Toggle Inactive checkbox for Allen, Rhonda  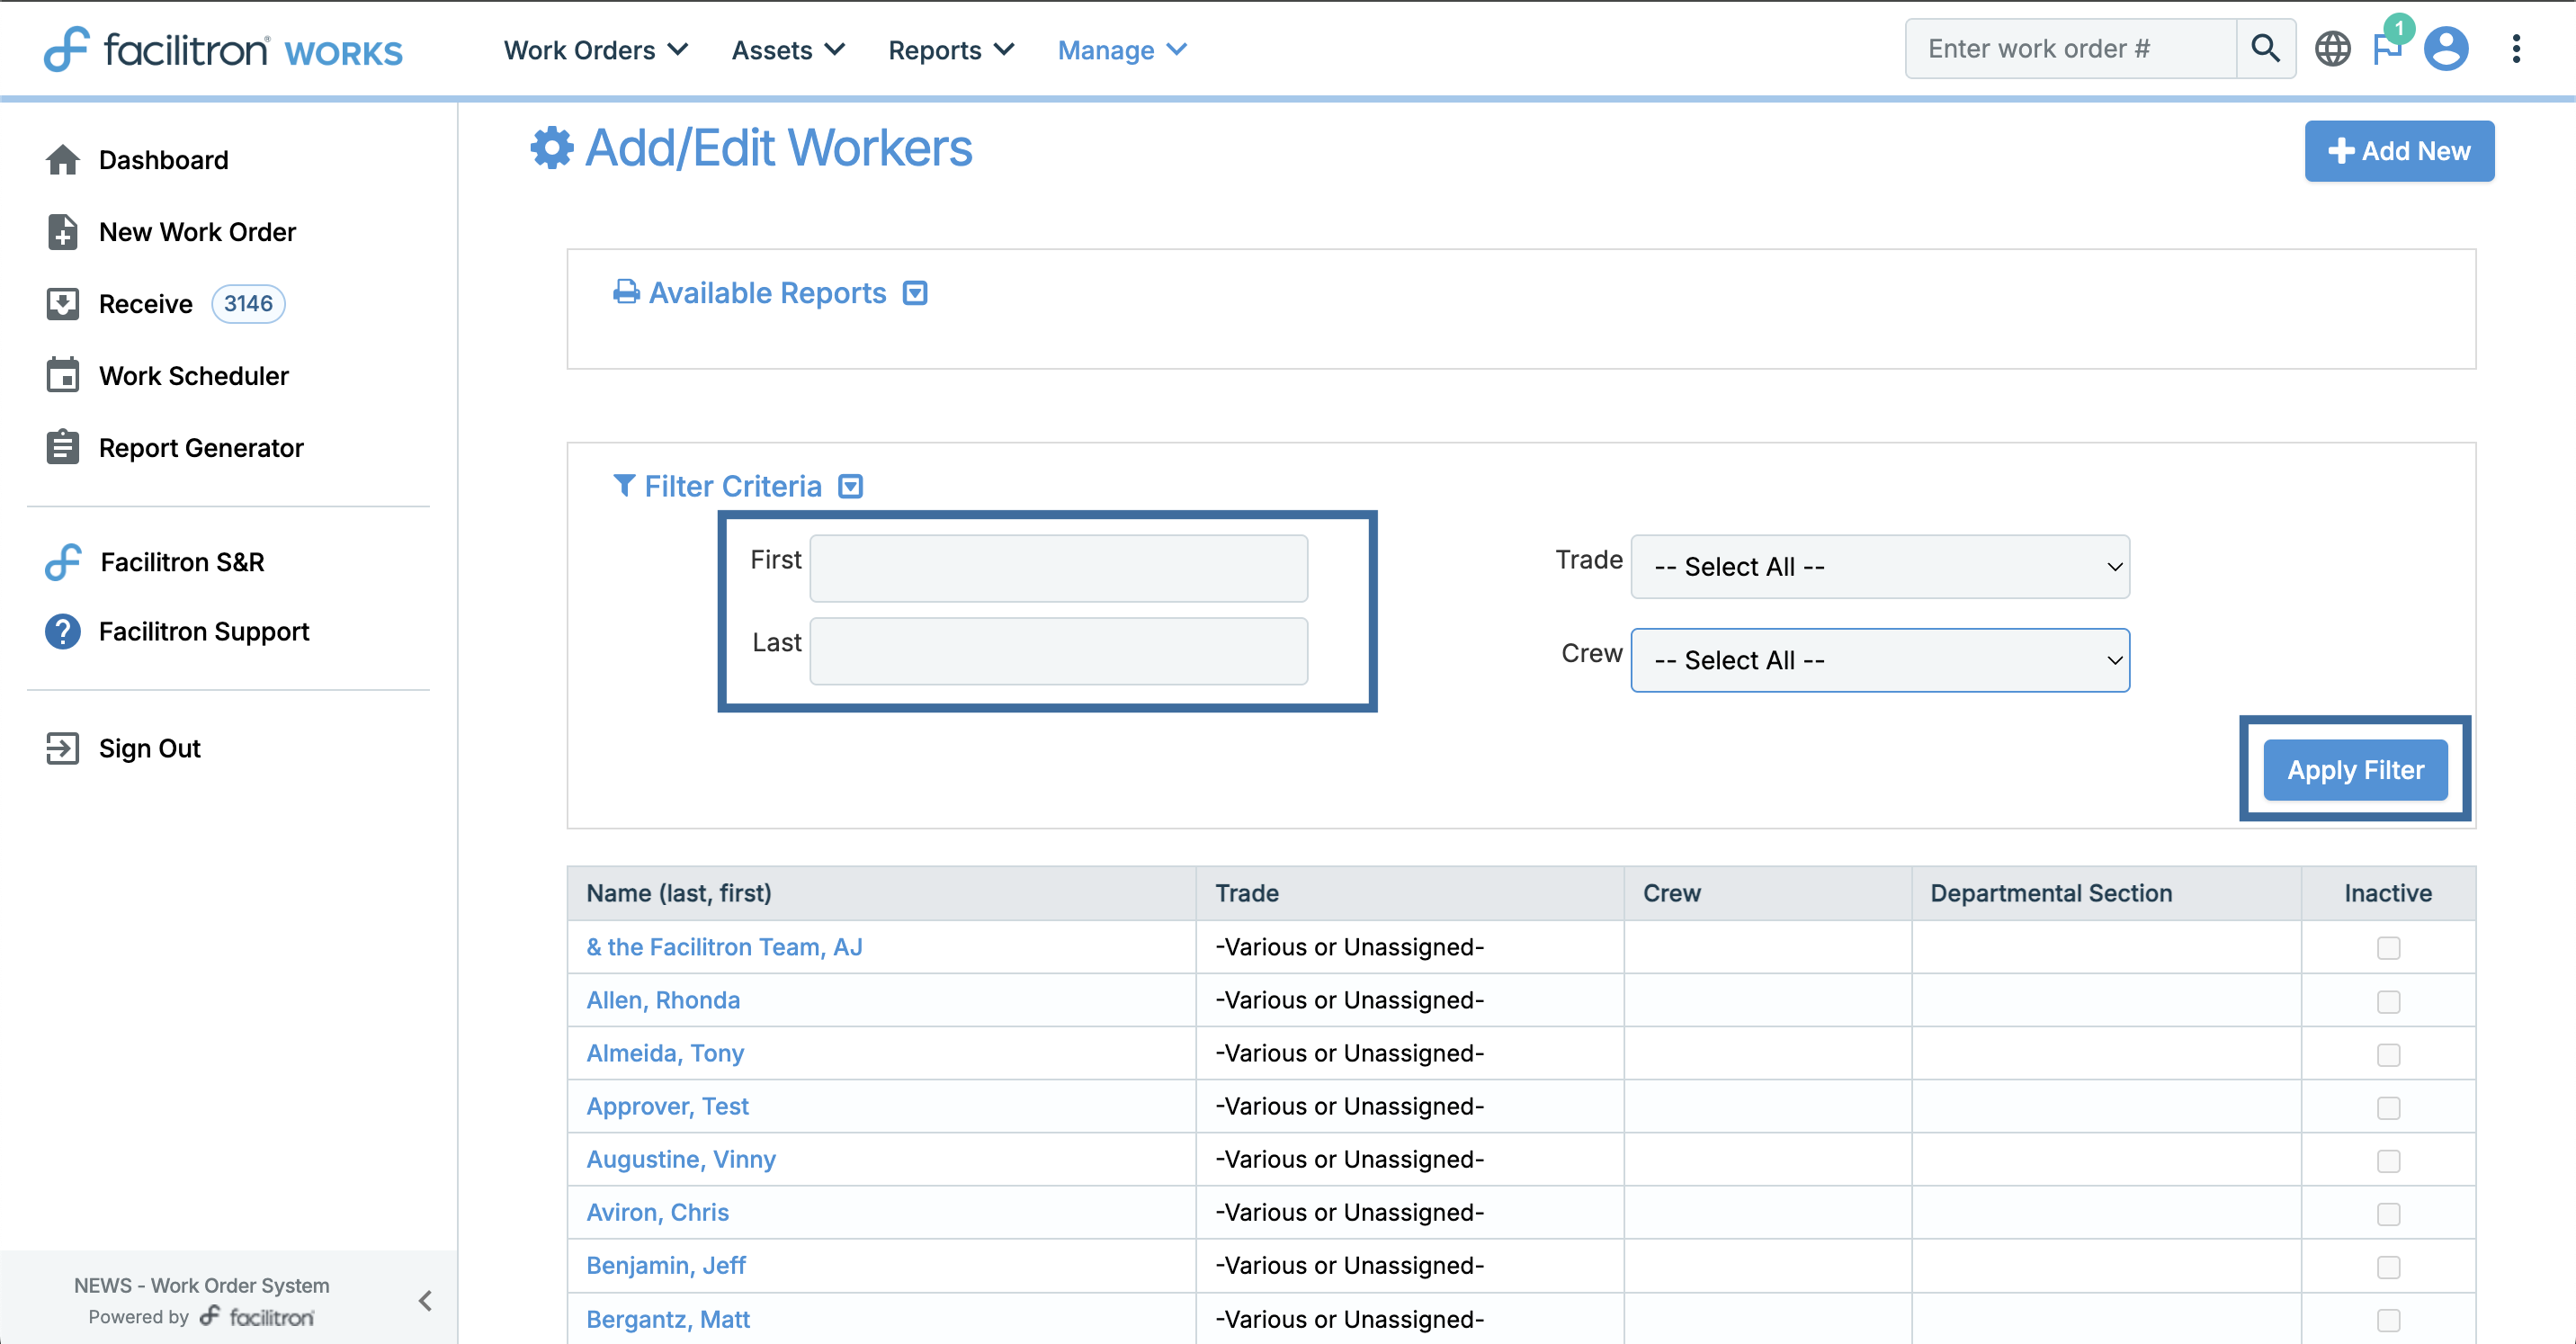(x=2388, y=1001)
